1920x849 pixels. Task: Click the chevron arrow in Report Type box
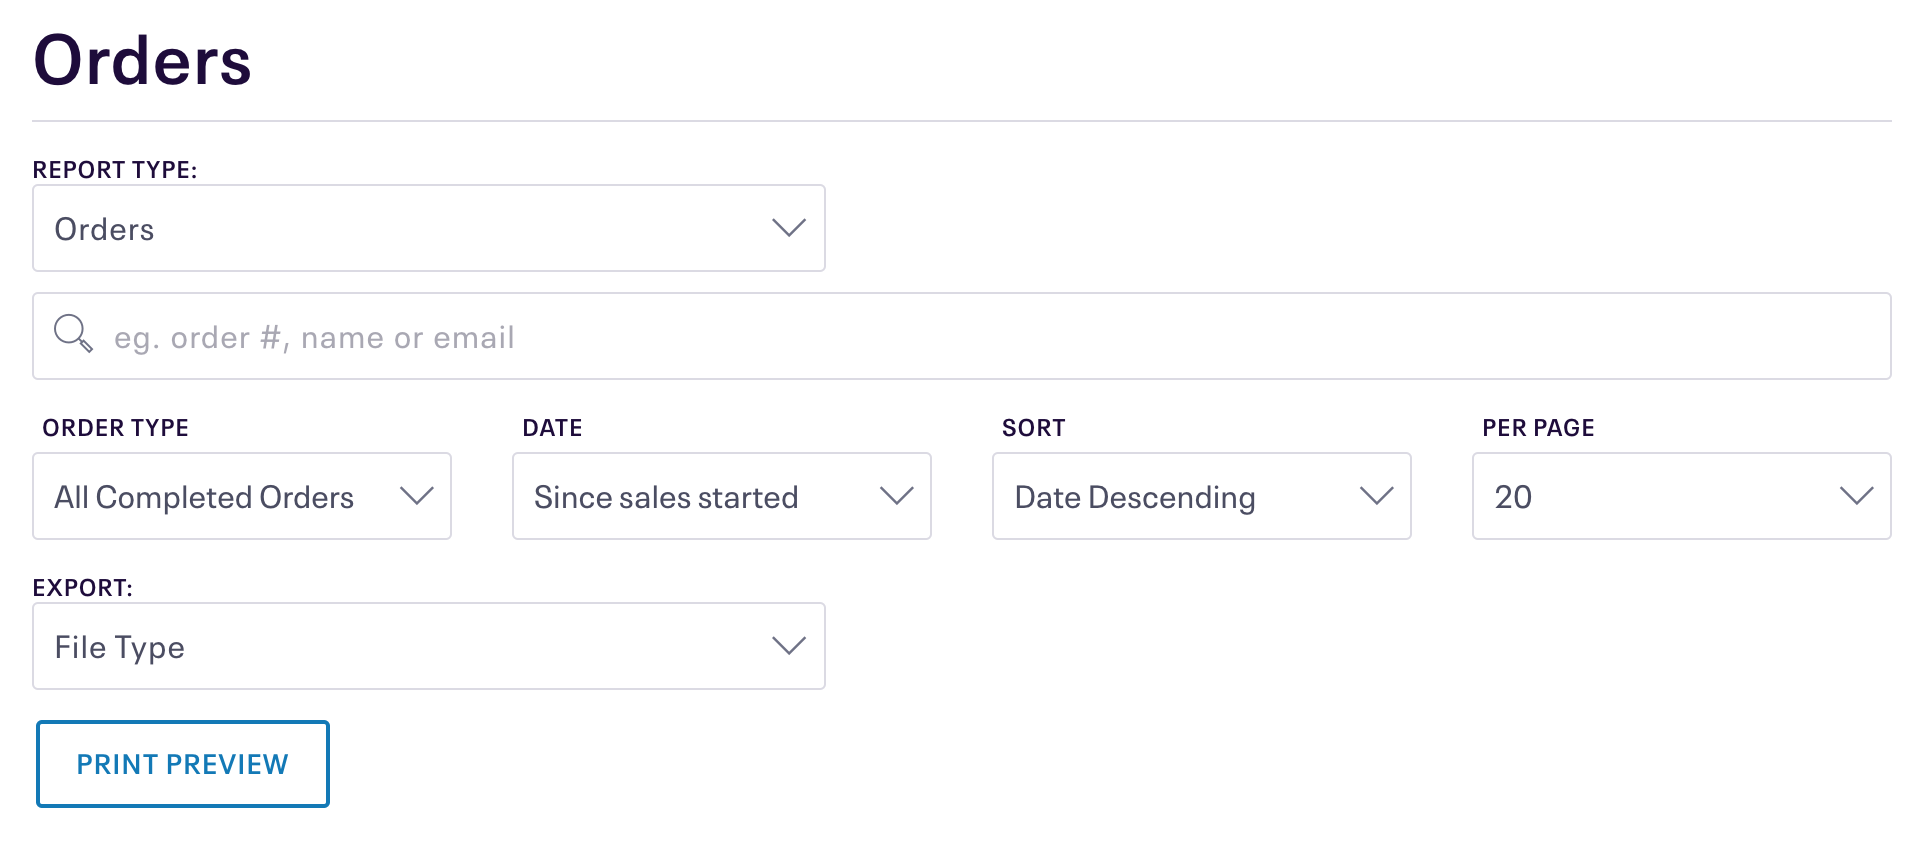coord(789,228)
